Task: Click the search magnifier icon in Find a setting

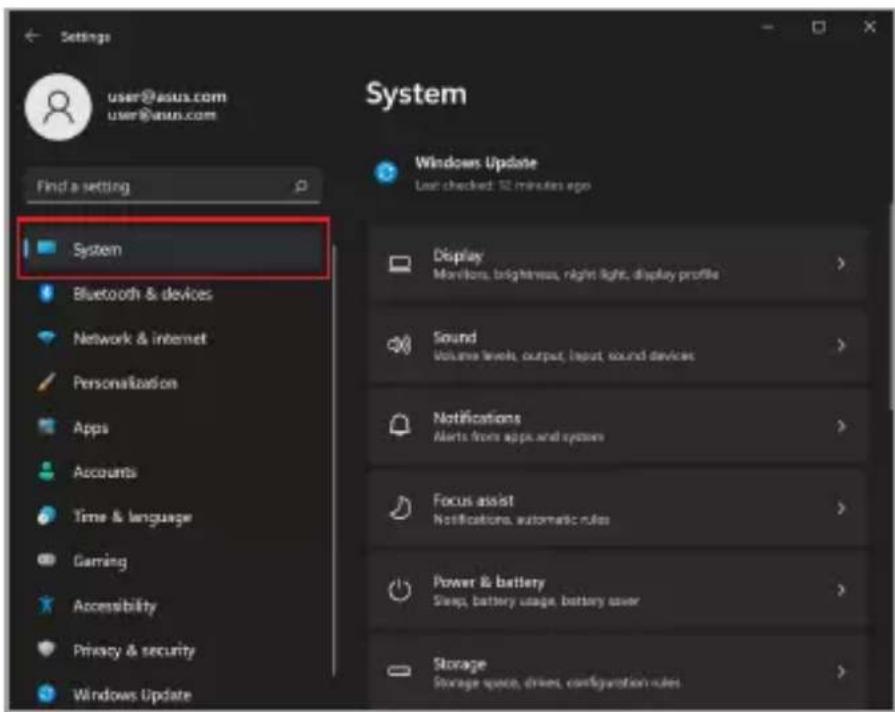Action: [300, 186]
